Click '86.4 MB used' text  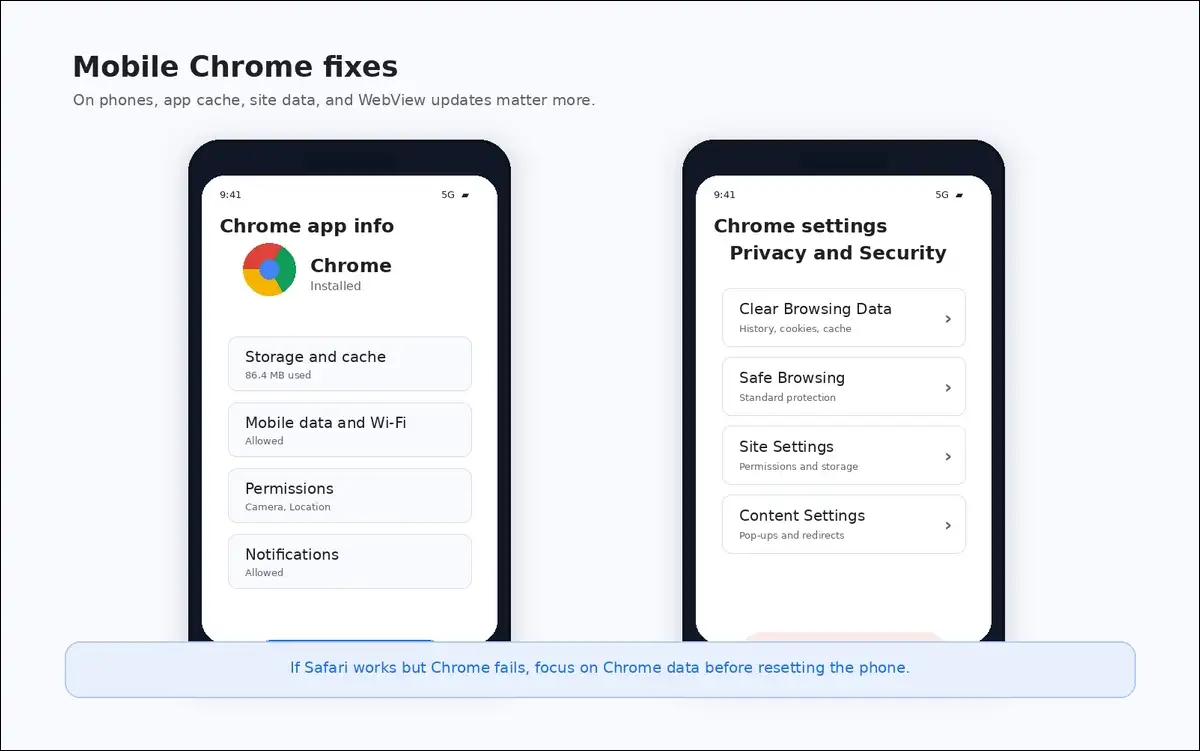278,376
